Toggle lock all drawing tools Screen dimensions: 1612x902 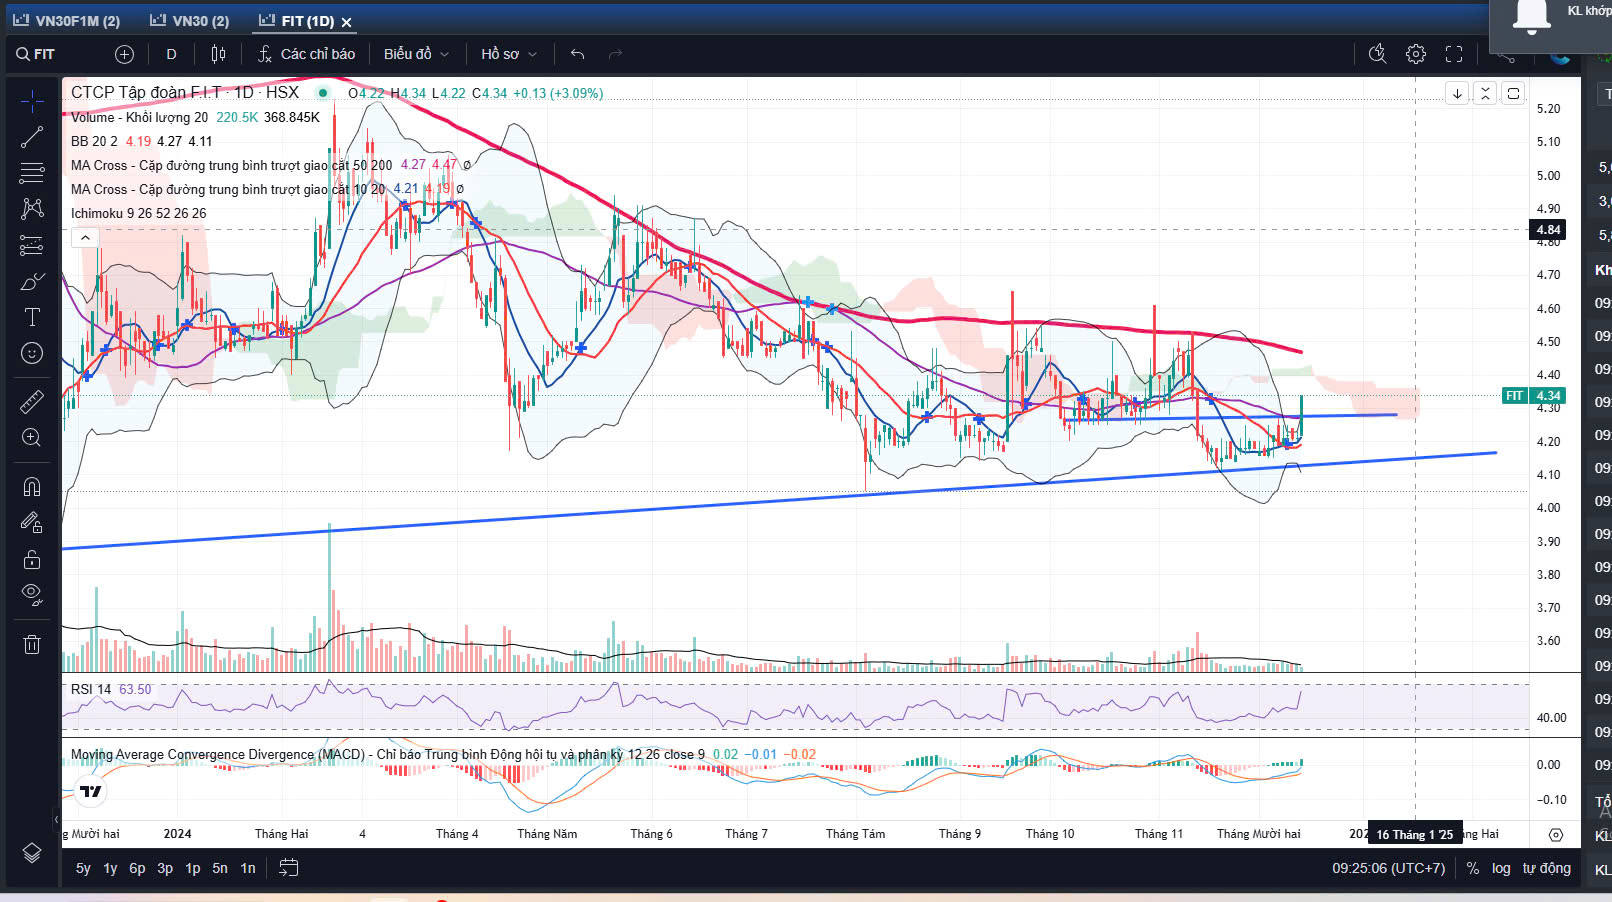[x=32, y=559]
